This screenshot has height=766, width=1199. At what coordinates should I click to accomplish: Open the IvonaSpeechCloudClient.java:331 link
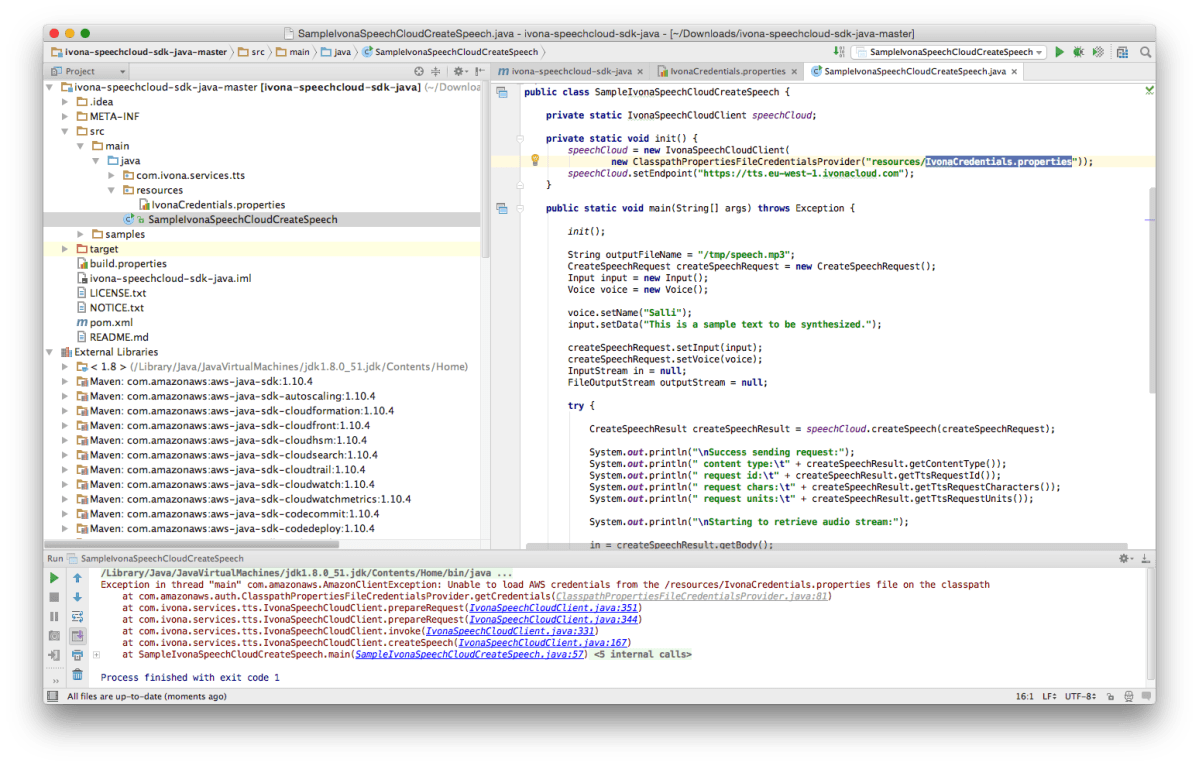click(510, 631)
